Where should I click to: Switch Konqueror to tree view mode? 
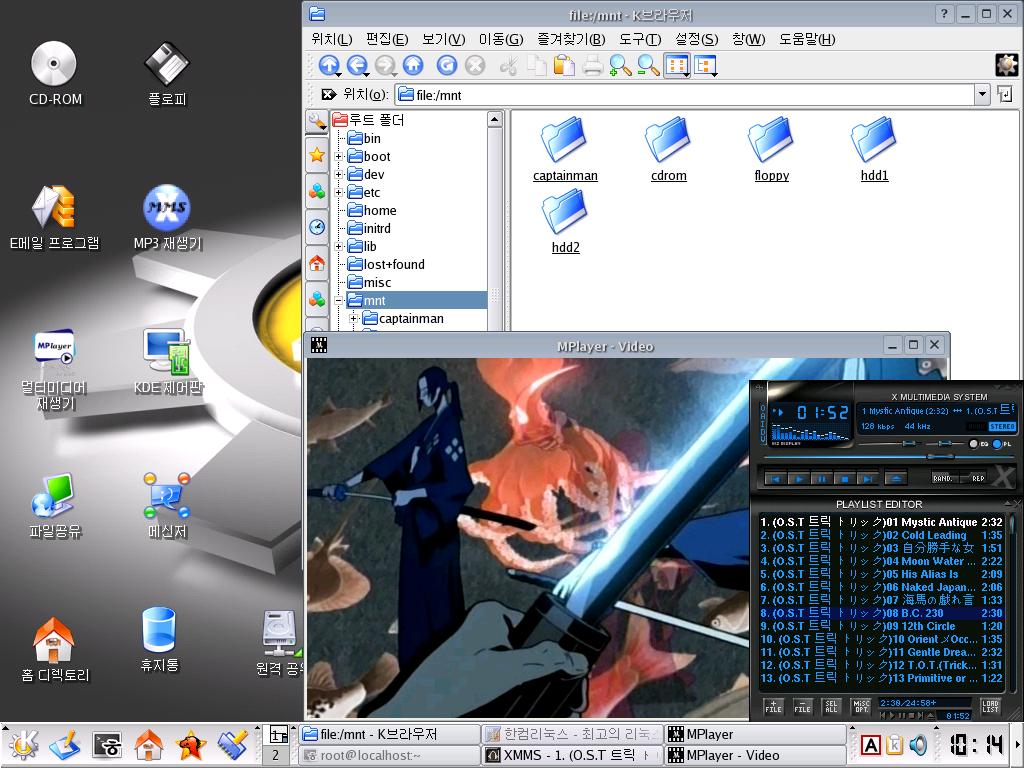pyautogui.click(x=705, y=65)
